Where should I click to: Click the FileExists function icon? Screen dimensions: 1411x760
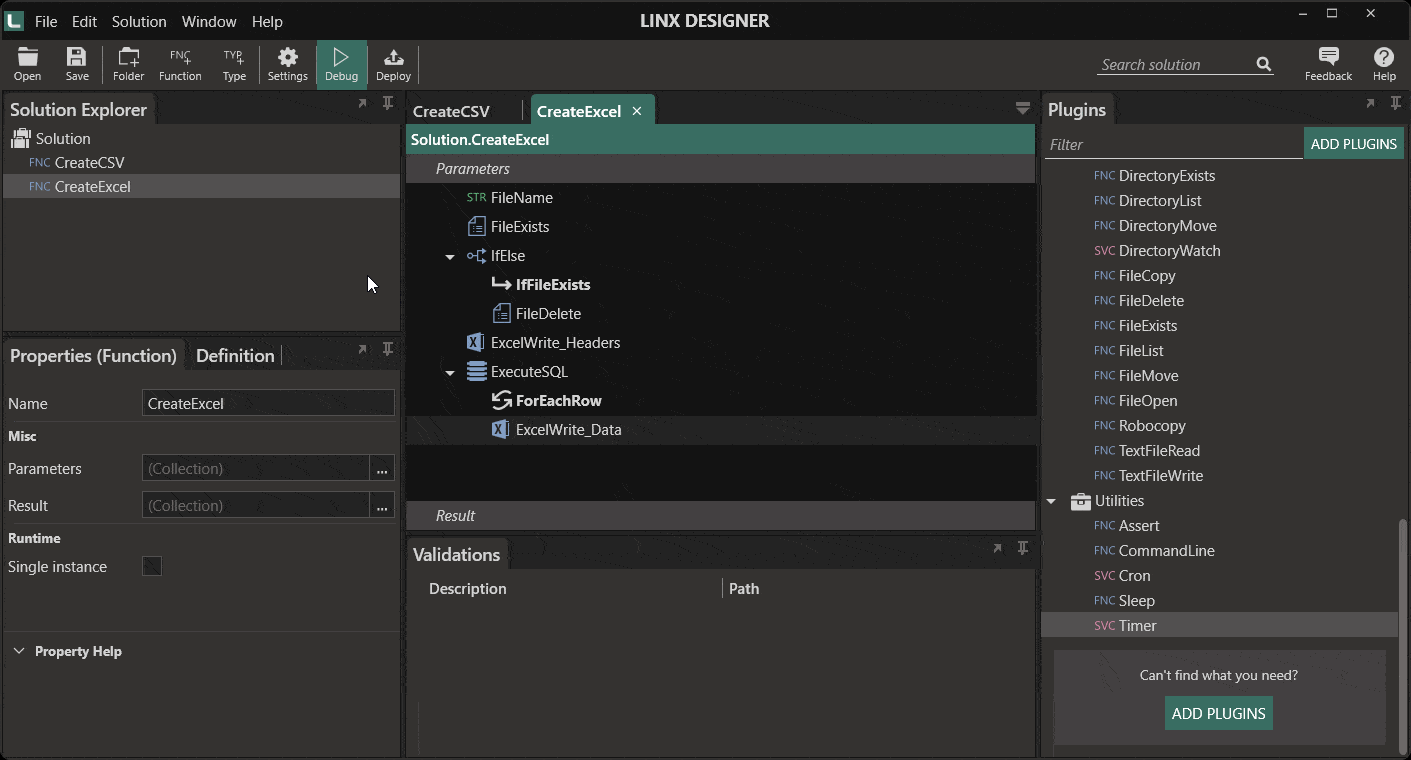(x=476, y=226)
